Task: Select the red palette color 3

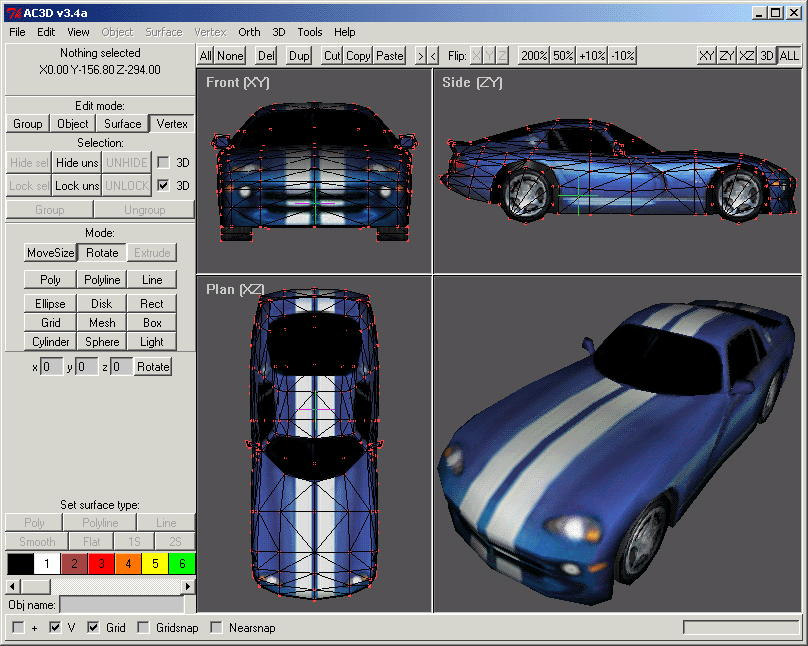Action: point(101,564)
